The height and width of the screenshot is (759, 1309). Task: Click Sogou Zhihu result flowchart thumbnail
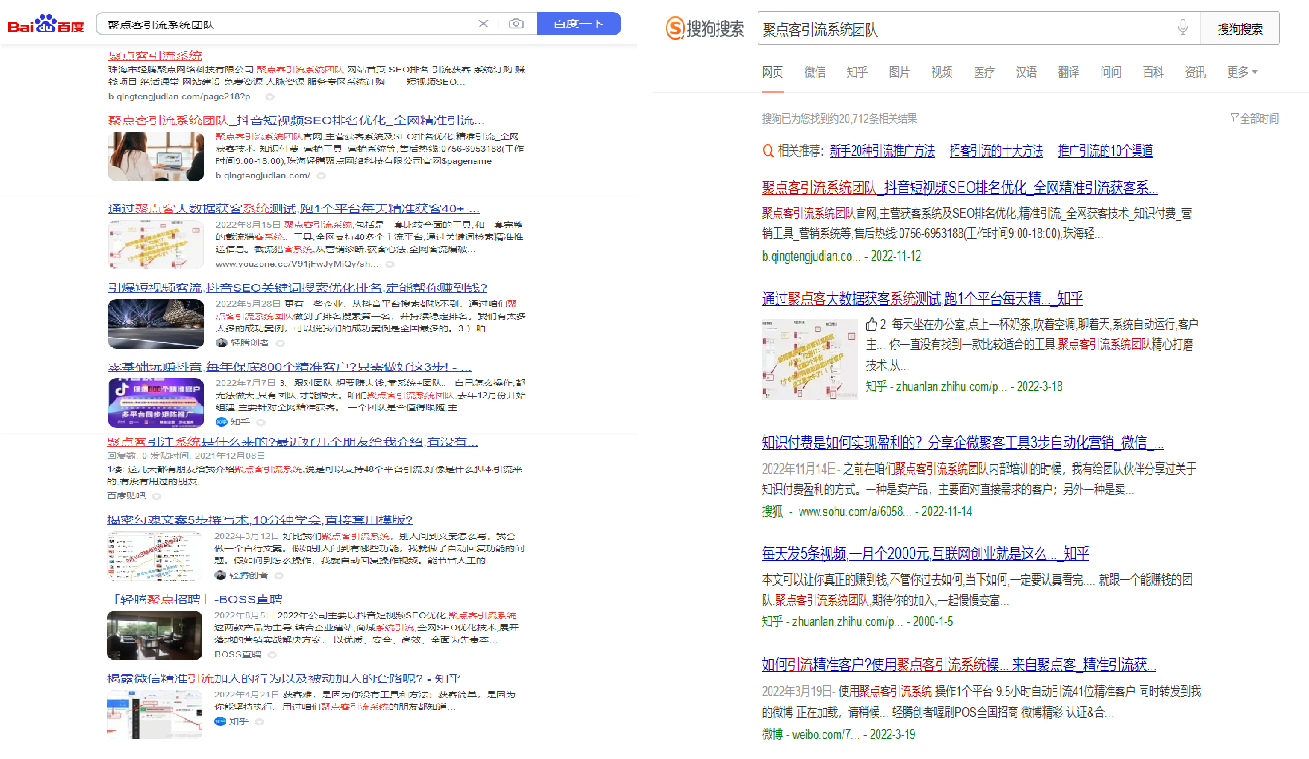(808, 358)
